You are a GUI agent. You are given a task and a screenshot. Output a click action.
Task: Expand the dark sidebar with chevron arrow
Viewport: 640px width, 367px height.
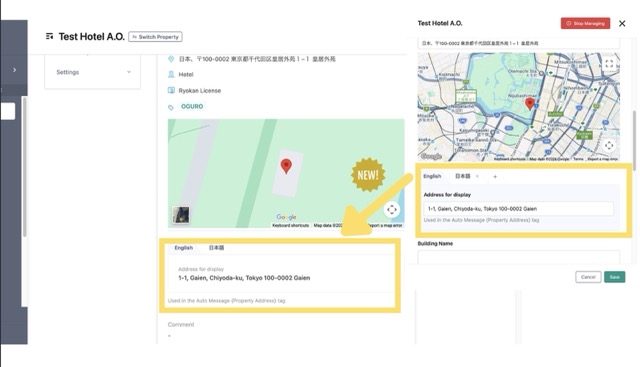click(x=15, y=70)
